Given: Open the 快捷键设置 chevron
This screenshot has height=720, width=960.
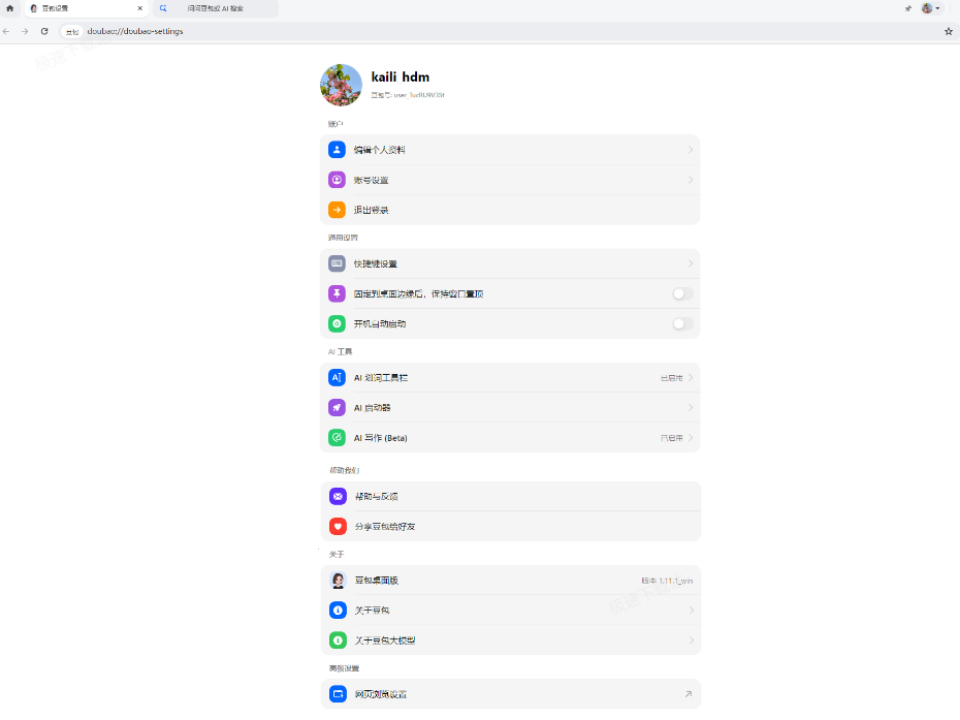Looking at the screenshot, I should tap(691, 263).
